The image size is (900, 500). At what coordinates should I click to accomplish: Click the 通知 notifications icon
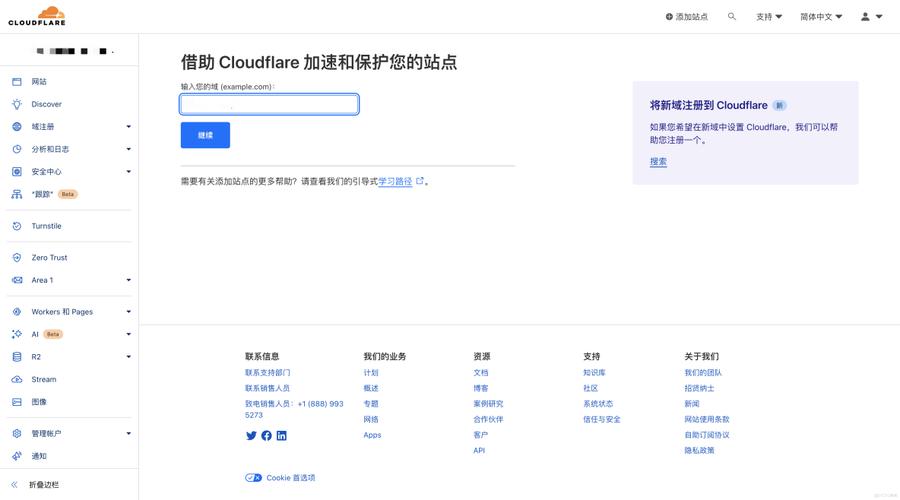[17, 456]
